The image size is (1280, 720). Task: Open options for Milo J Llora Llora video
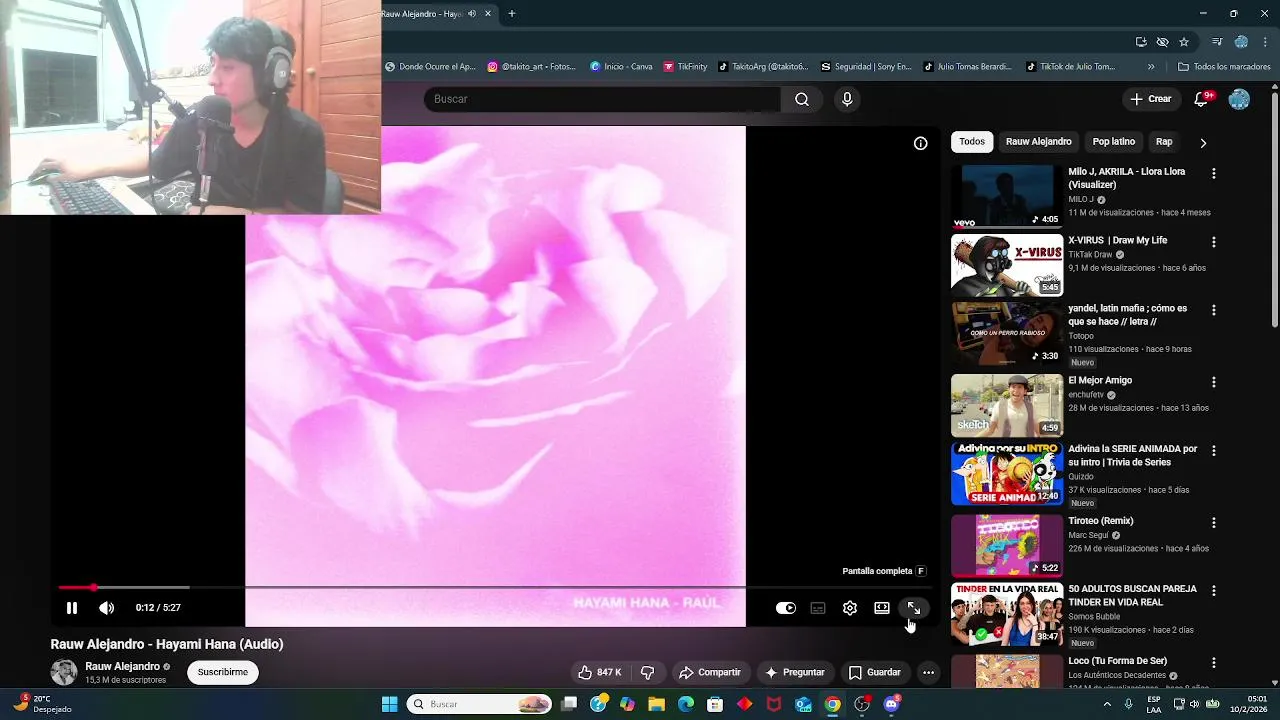(1214, 173)
